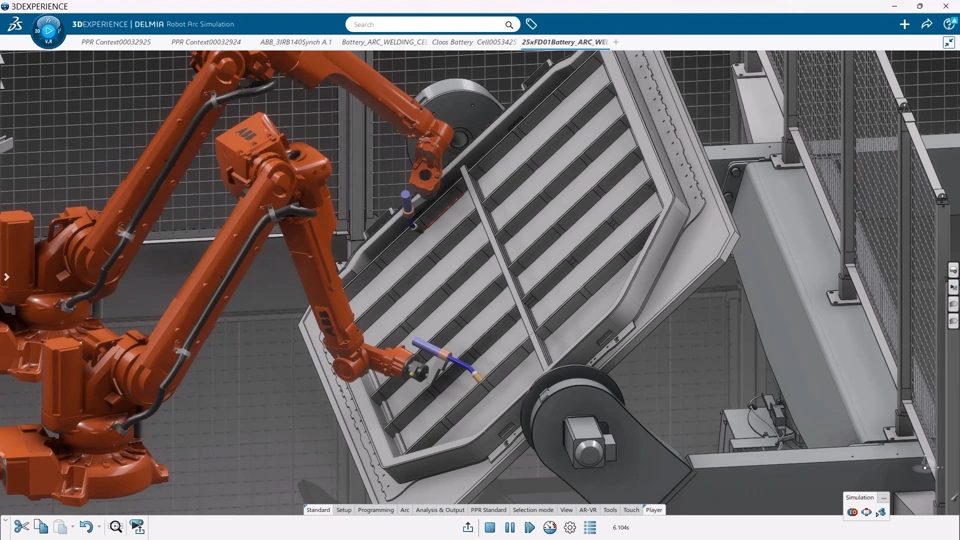This screenshot has height=540, width=960.
Task: Stop the simulation playback
Action: click(x=490, y=527)
